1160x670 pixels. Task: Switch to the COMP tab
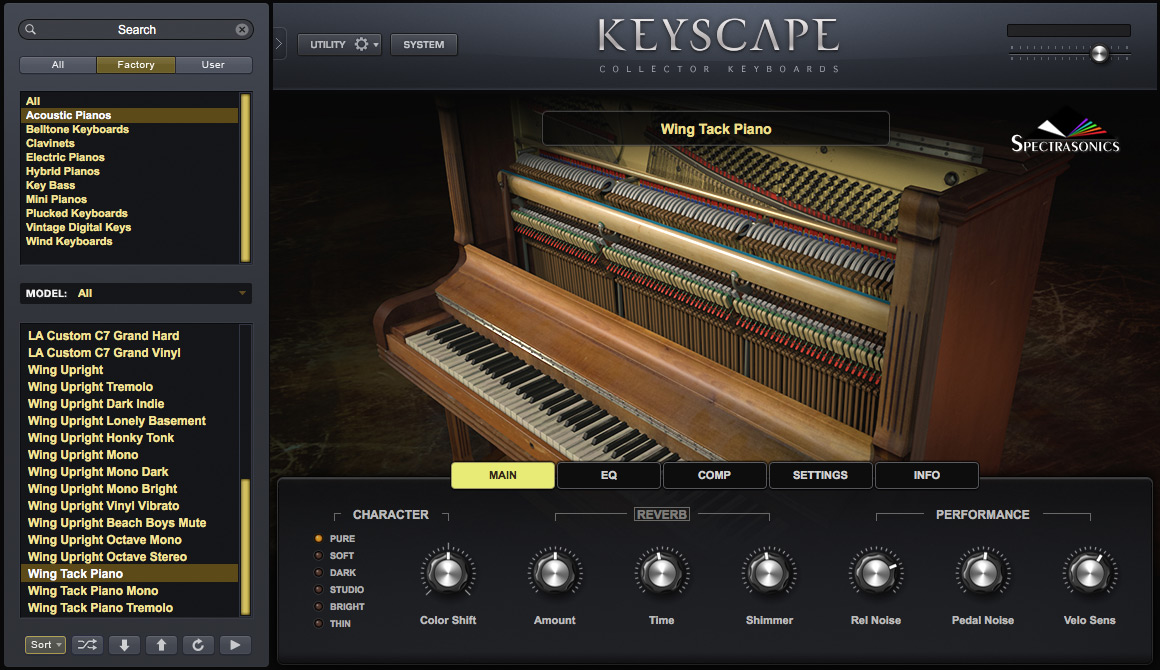(x=715, y=475)
